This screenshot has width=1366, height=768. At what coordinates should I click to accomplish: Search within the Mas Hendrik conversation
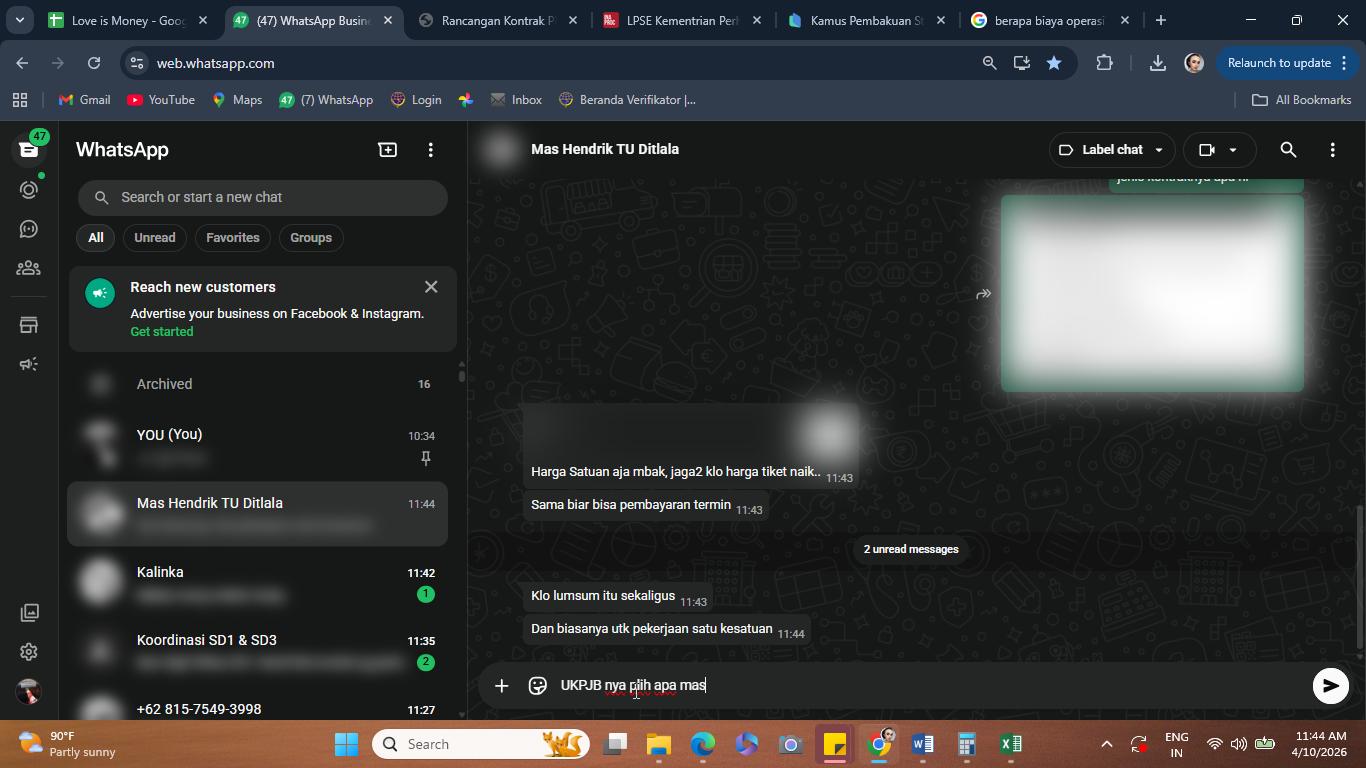pos(1288,150)
